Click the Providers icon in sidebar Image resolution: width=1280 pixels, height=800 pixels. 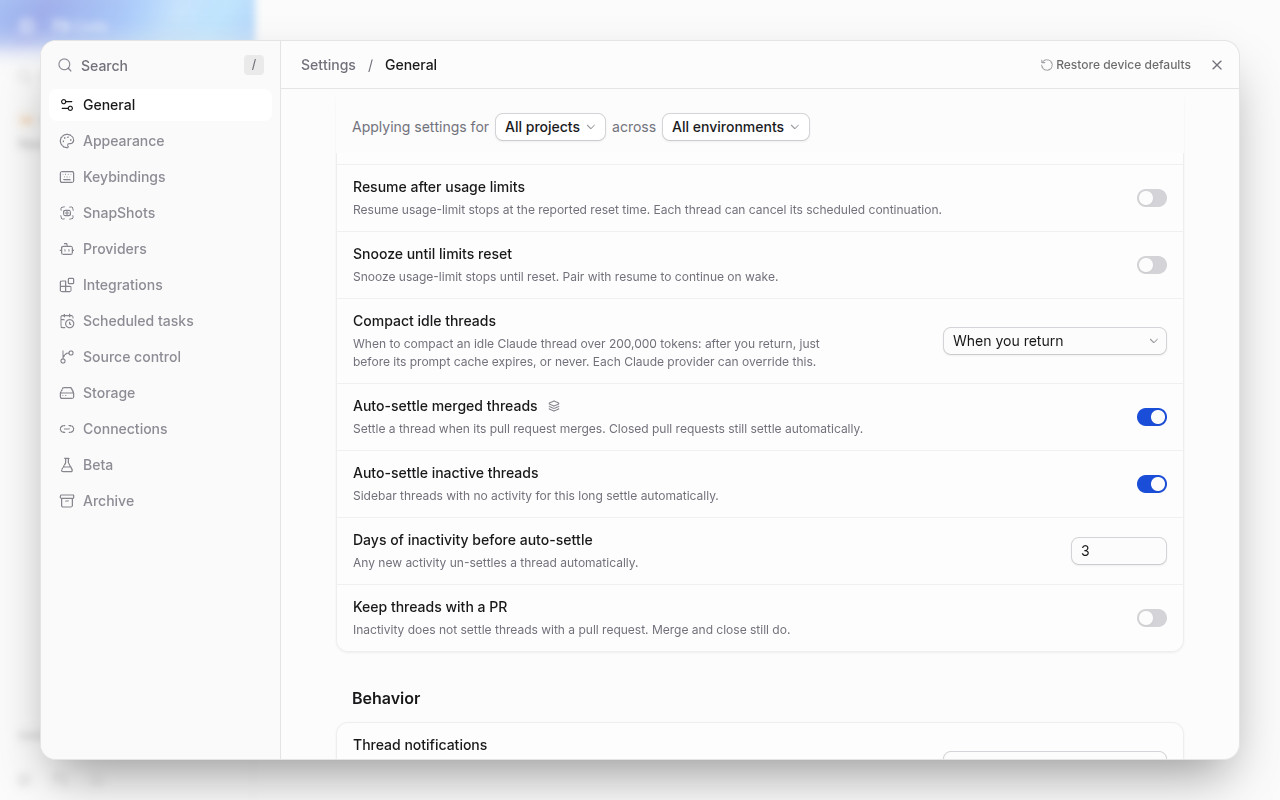(x=67, y=249)
